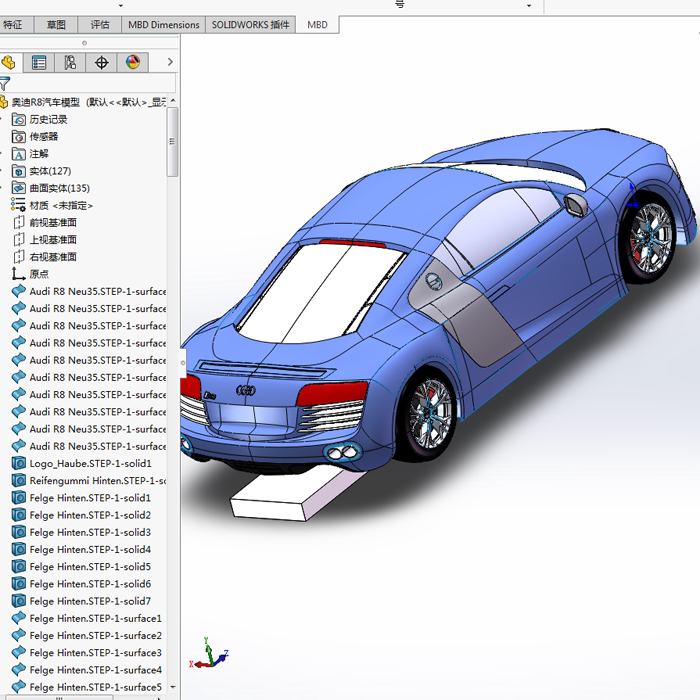The width and height of the screenshot is (700, 700).
Task: Click the 原点 origin icon
Action: tap(18, 274)
